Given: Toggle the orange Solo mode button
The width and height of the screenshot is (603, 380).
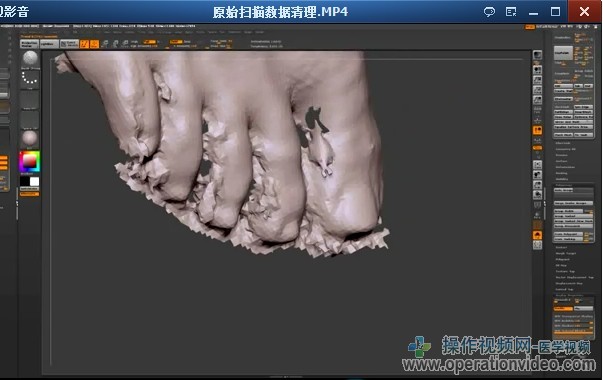Looking at the screenshot, I should pyautogui.click(x=537, y=235).
